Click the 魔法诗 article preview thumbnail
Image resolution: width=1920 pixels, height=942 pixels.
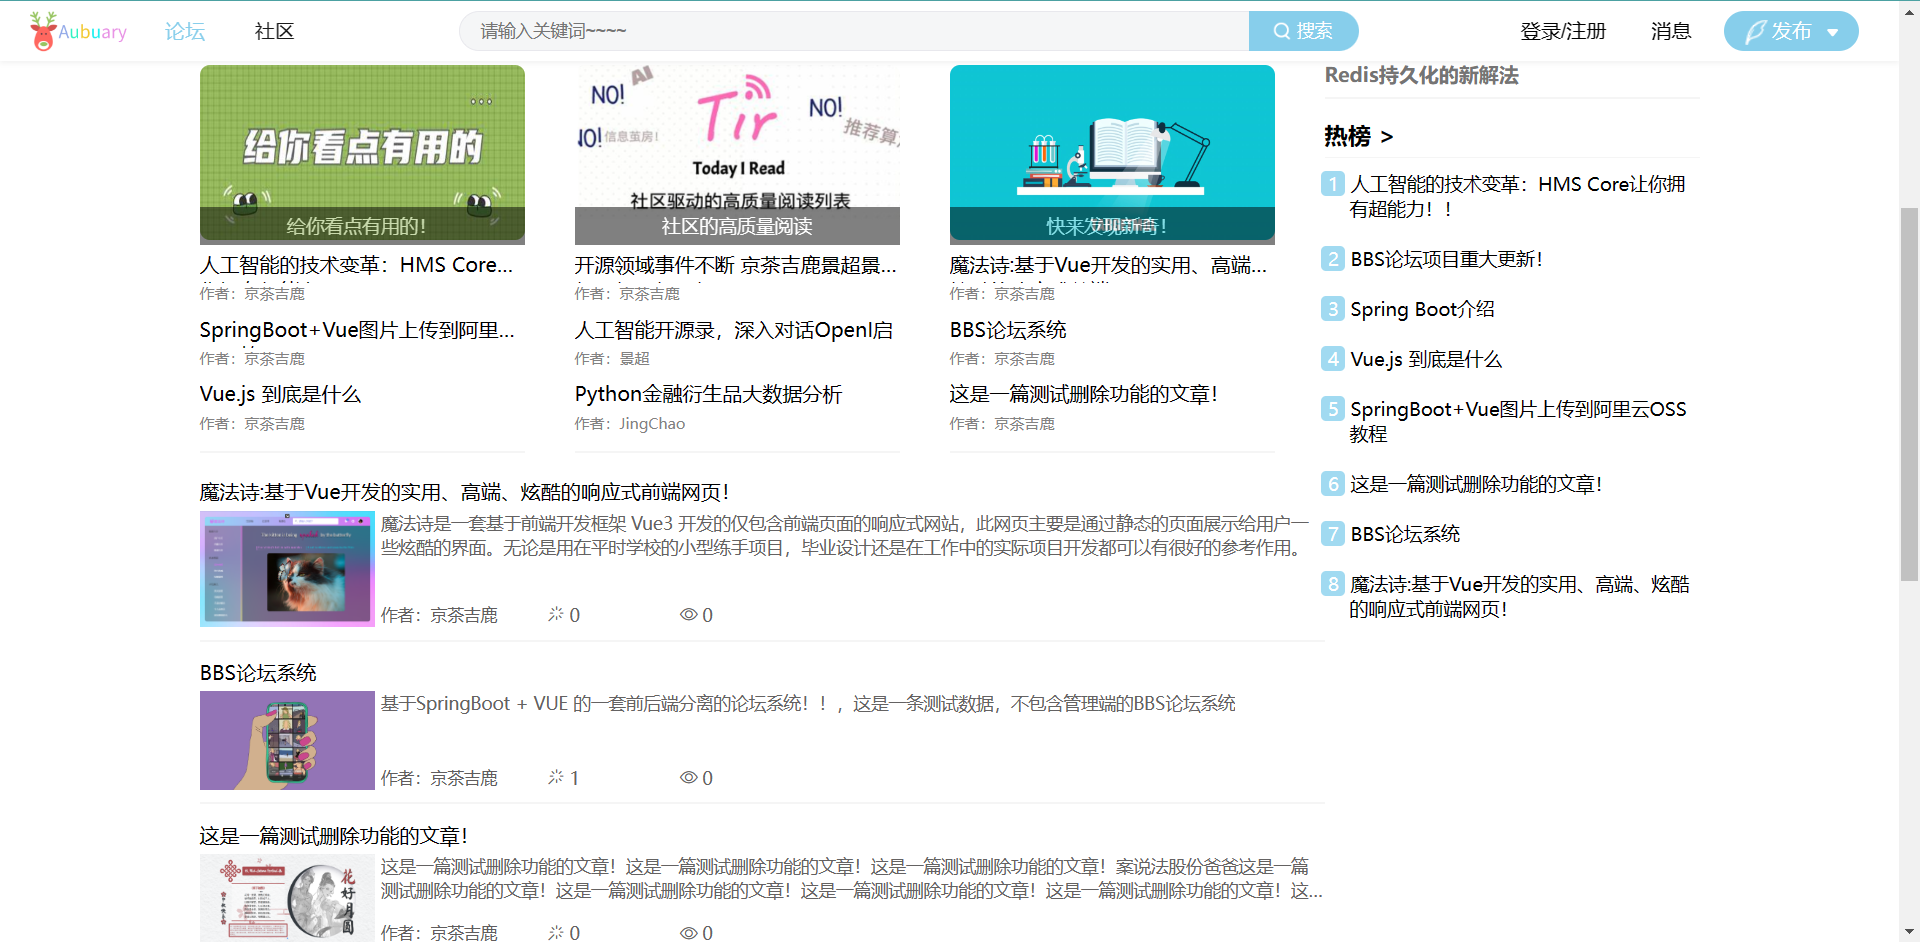(287, 569)
